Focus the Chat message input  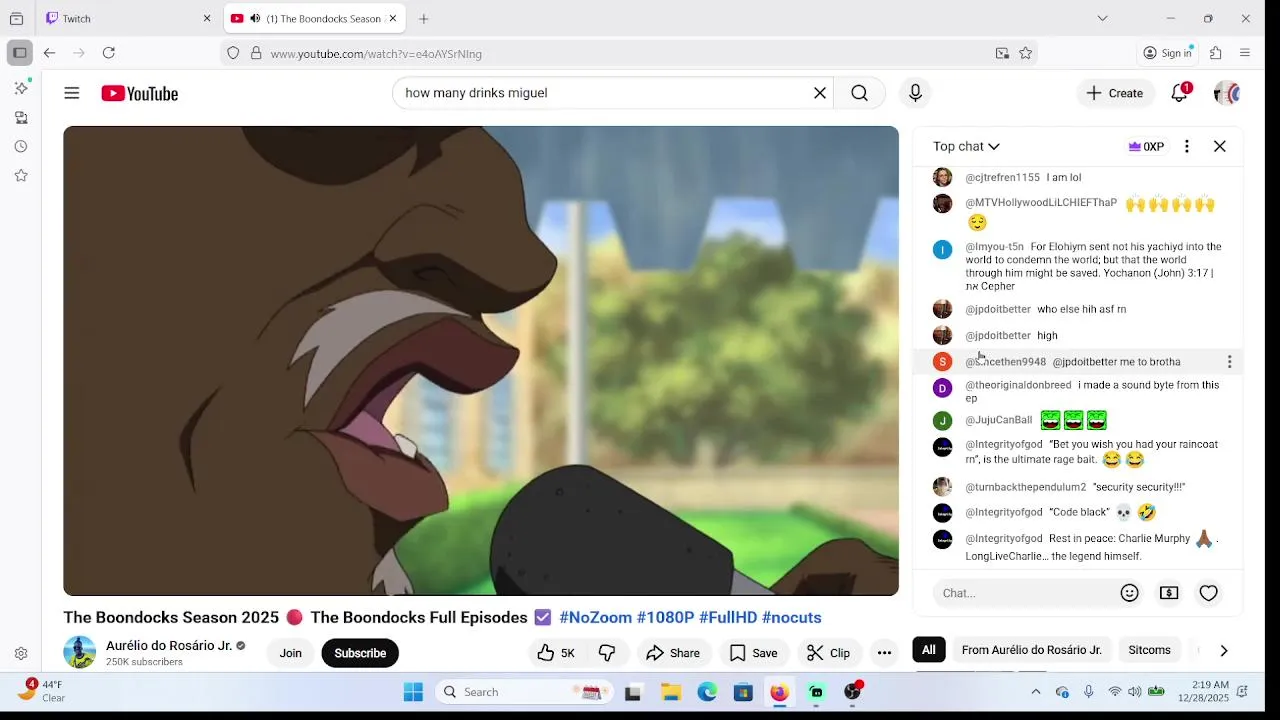pos(1025,593)
